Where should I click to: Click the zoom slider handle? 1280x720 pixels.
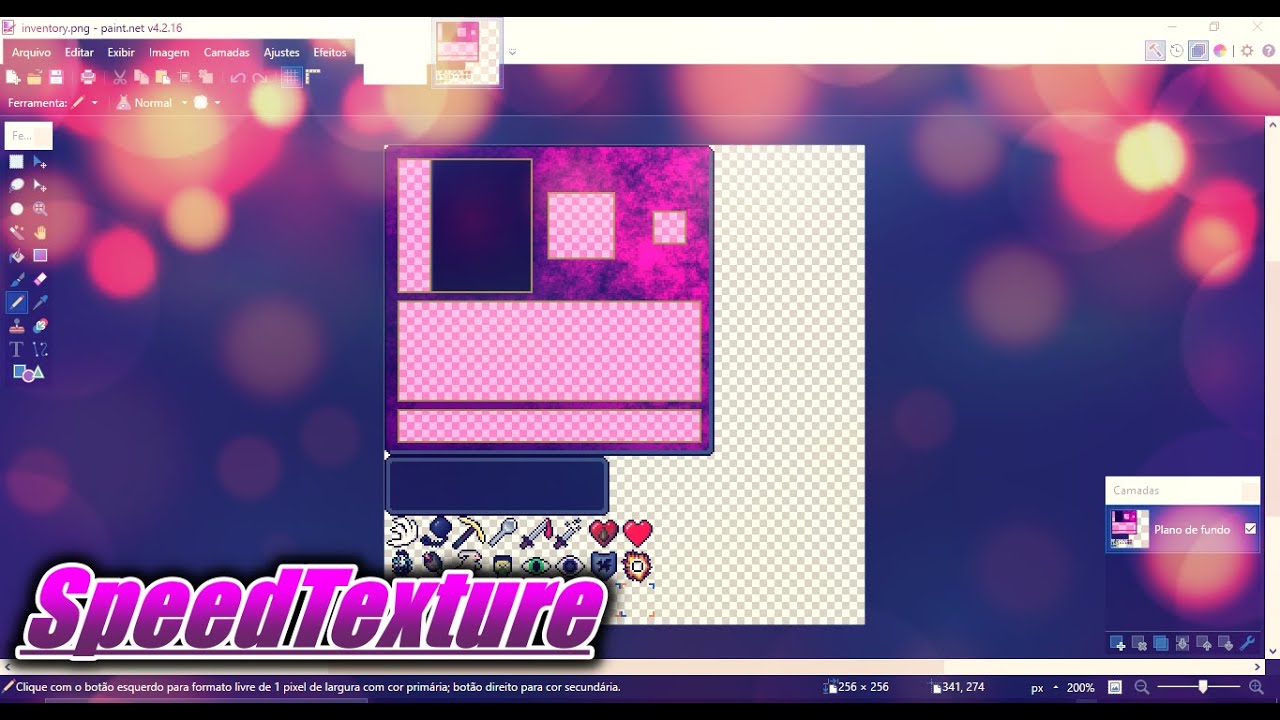click(x=1203, y=687)
